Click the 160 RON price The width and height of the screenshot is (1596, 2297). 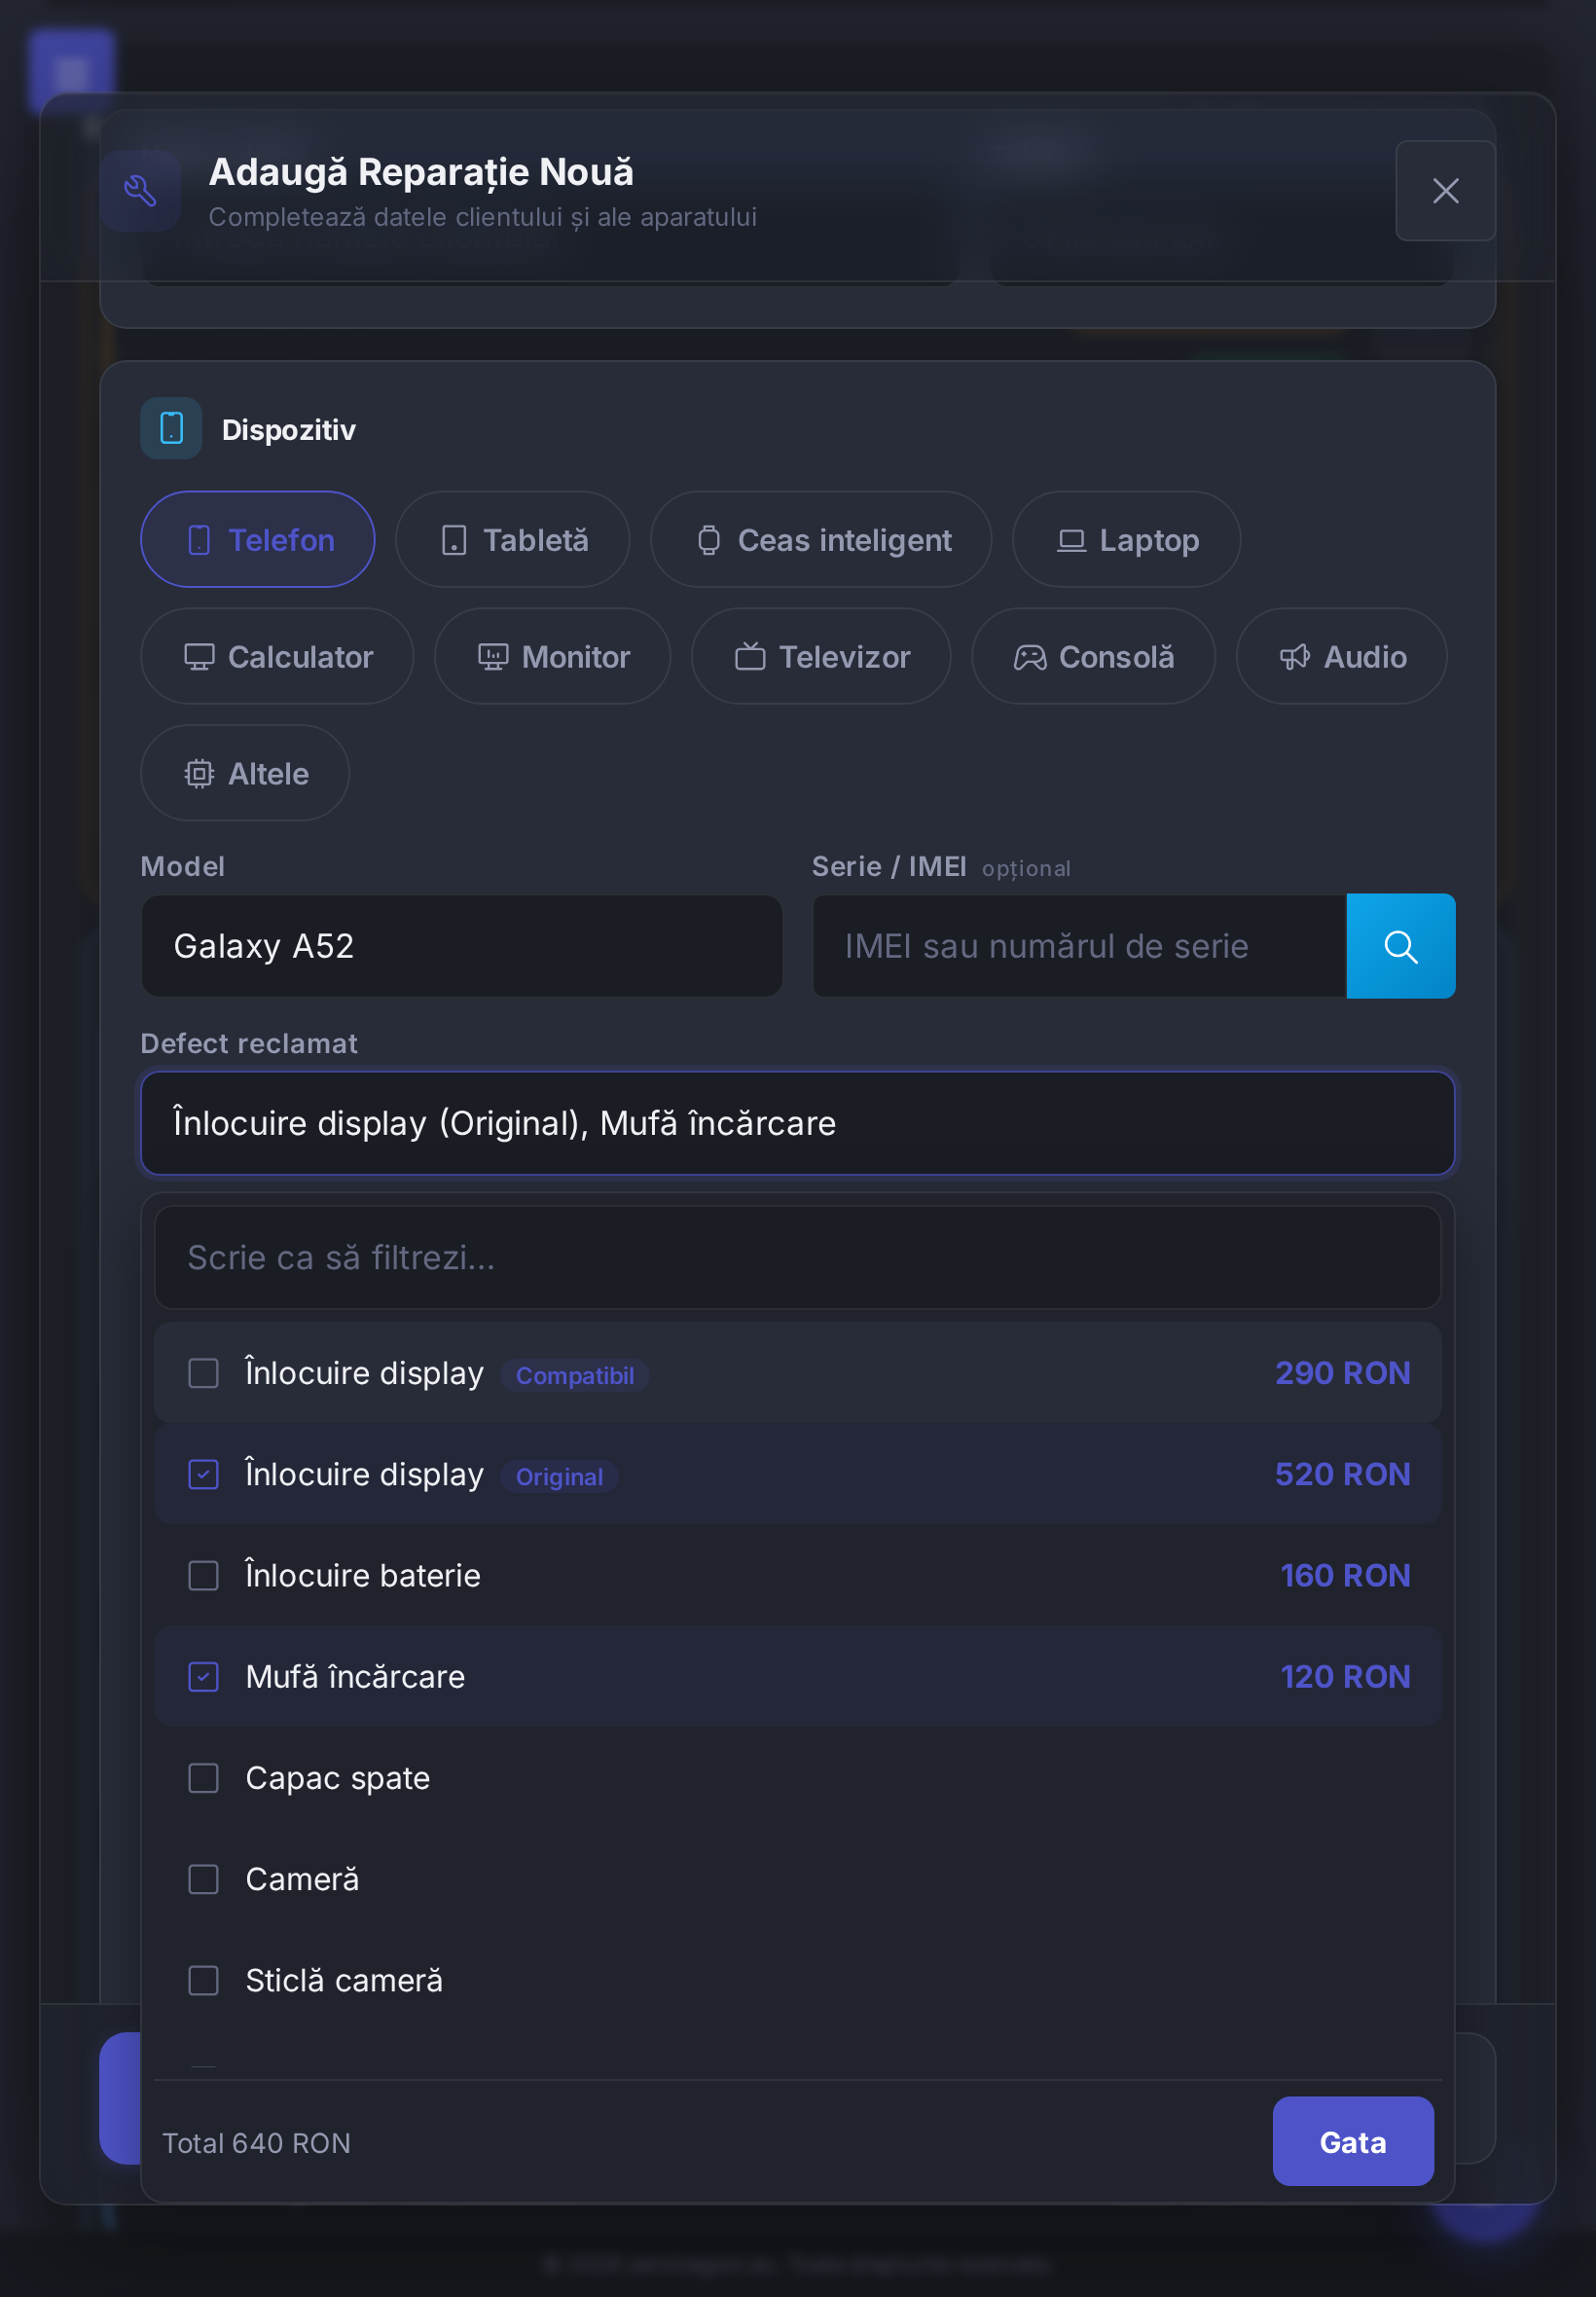coord(1345,1575)
